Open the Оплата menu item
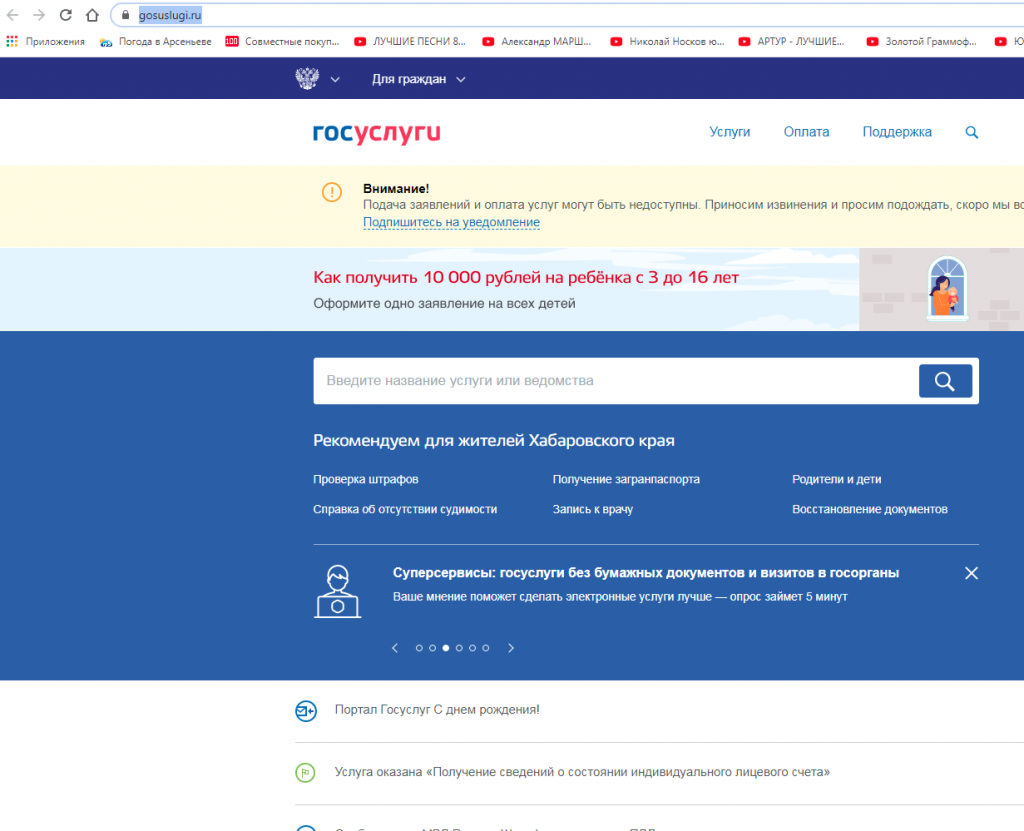Screen dimensions: 1024x831 [806, 132]
